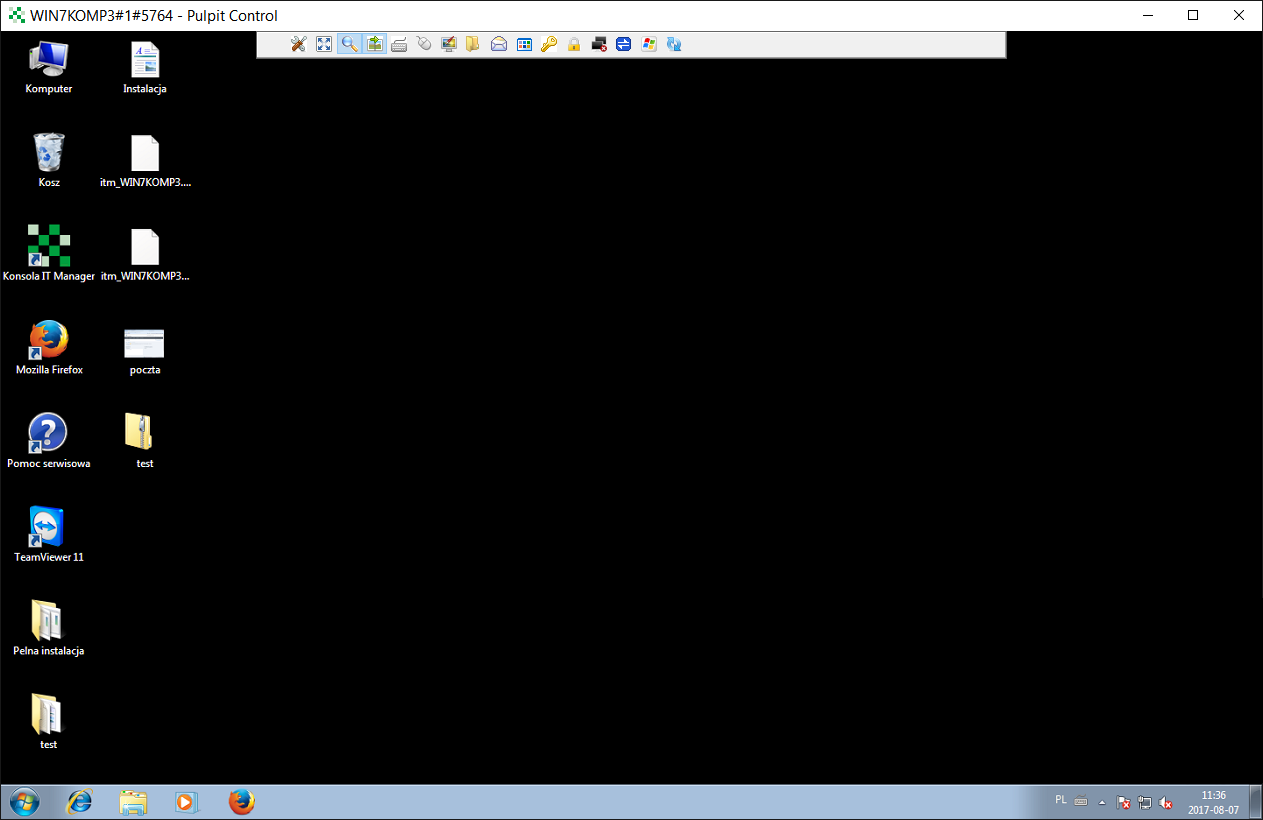1263x820 pixels.
Task: Click the blue two-arrows transfer icon
Action: click(624, 44)
